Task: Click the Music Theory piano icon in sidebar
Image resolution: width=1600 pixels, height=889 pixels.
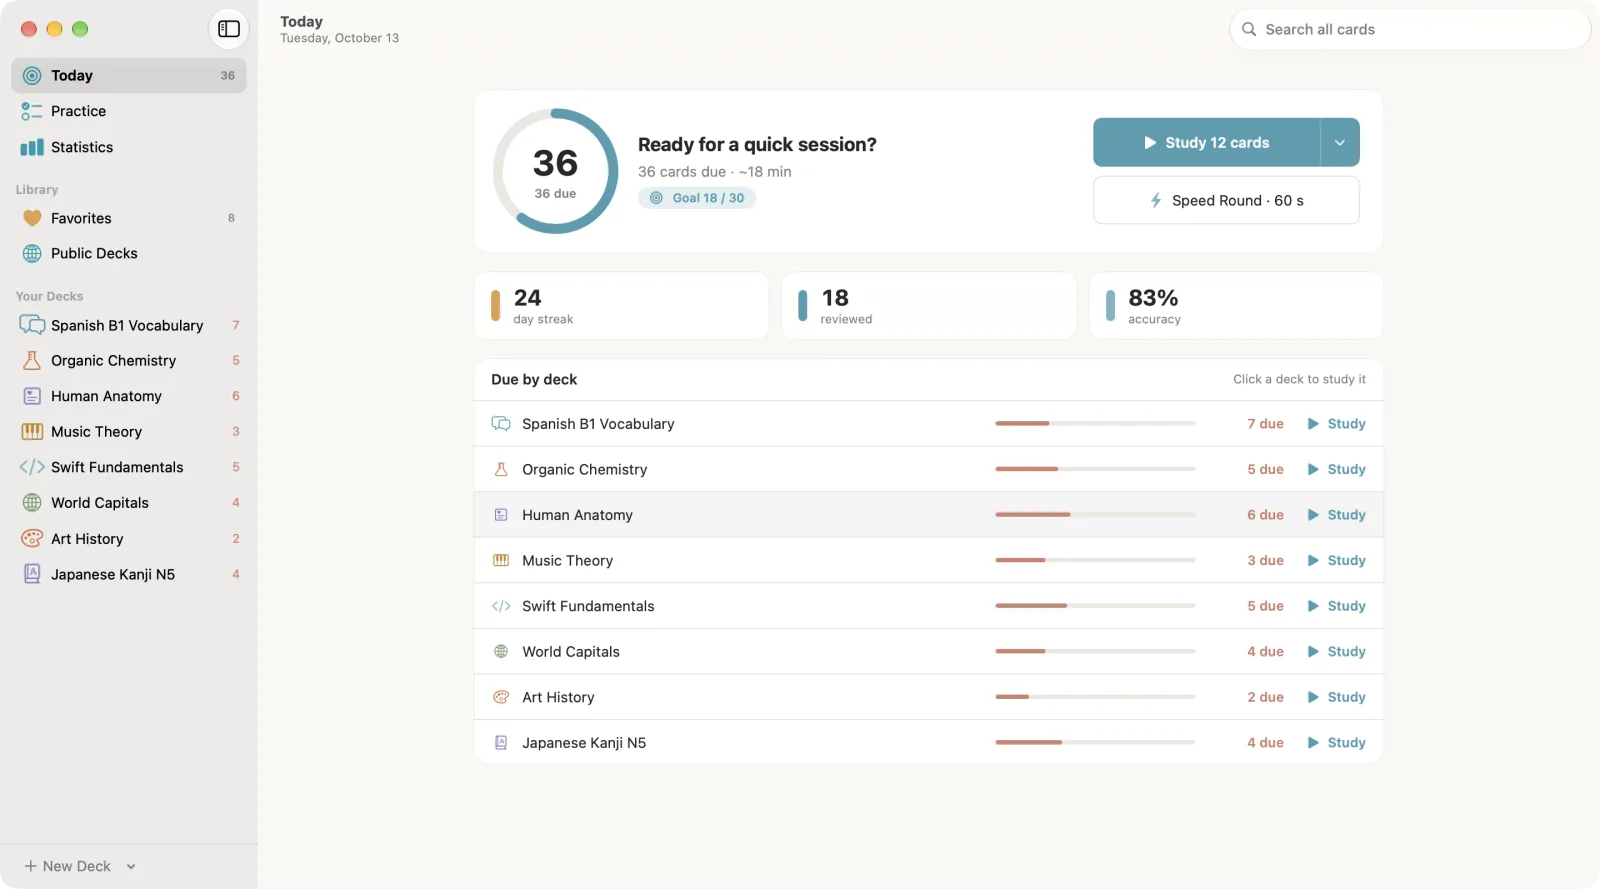Action: 32,432
